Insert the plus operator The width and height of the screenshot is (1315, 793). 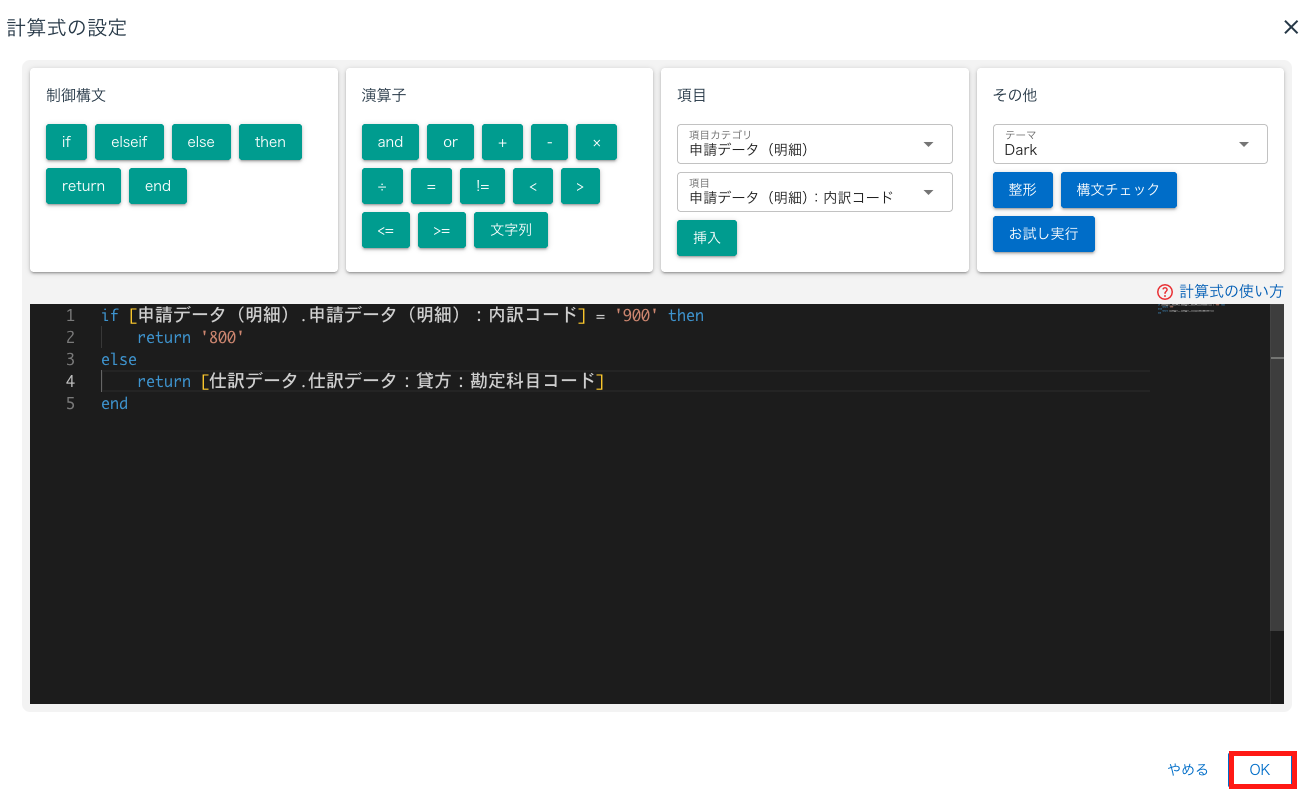point(502,142)
